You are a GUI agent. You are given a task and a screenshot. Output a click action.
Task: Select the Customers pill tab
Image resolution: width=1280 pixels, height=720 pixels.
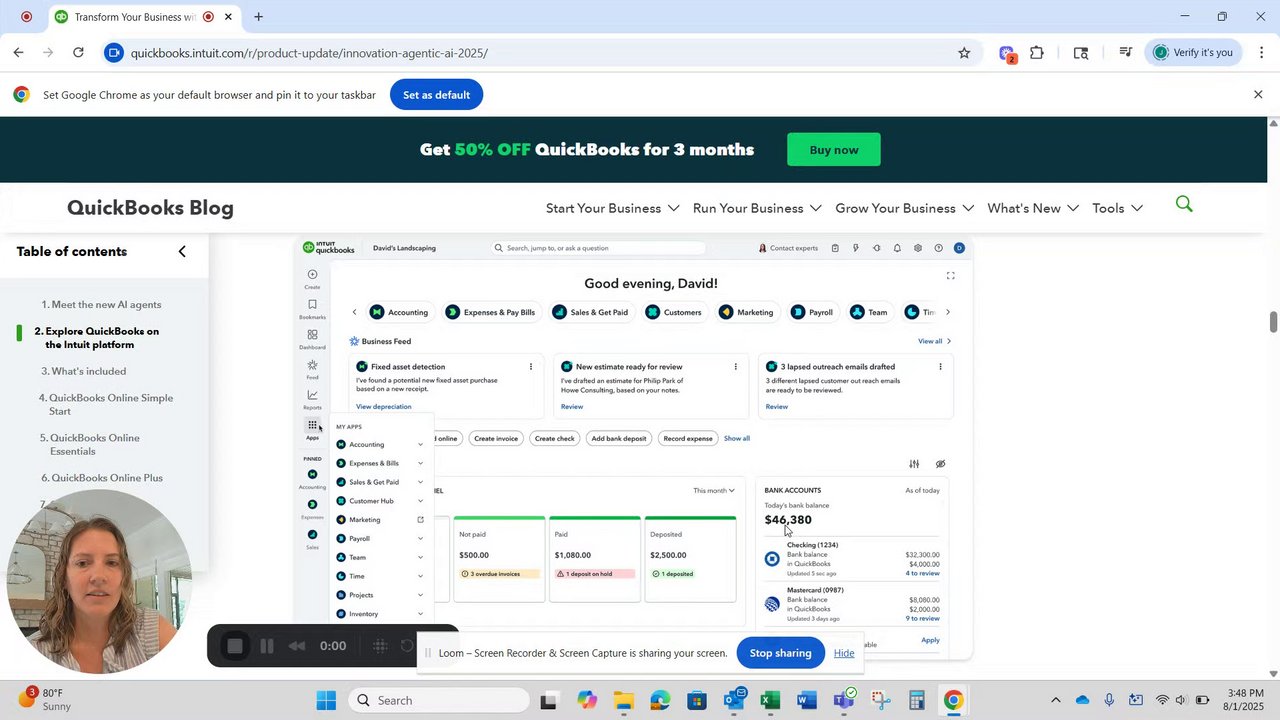[674, 312]
